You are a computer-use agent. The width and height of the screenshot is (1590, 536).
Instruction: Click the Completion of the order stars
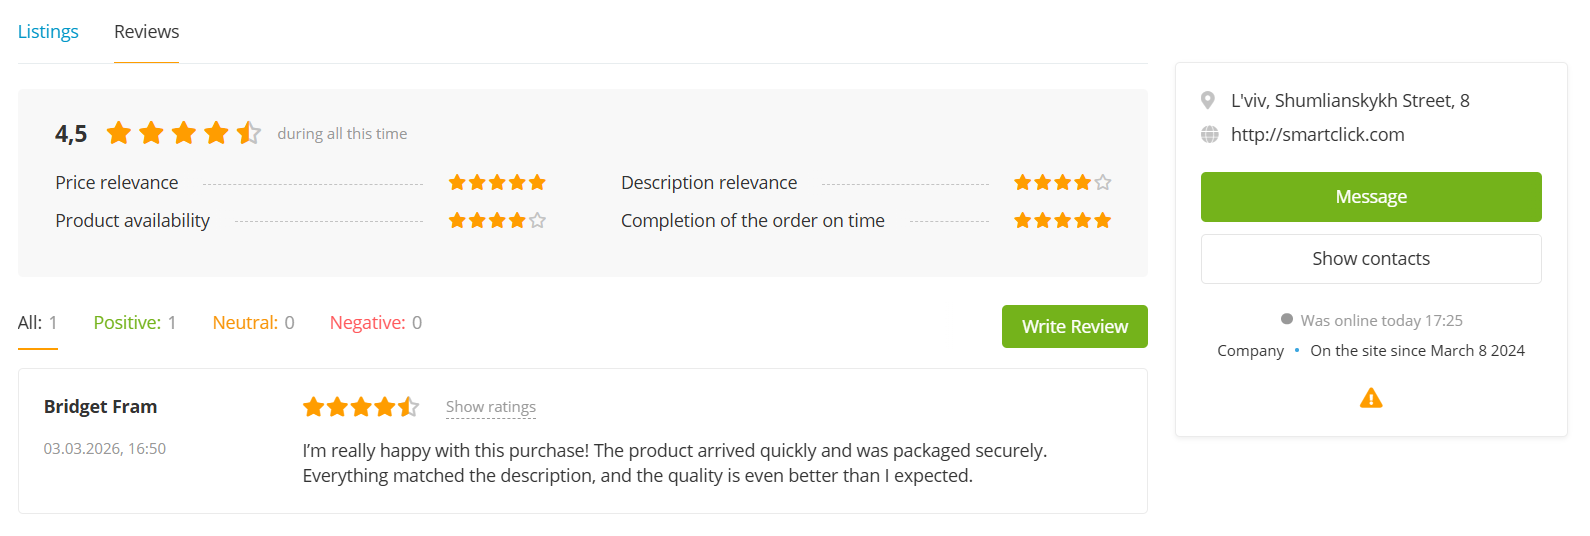[1062, 220]
